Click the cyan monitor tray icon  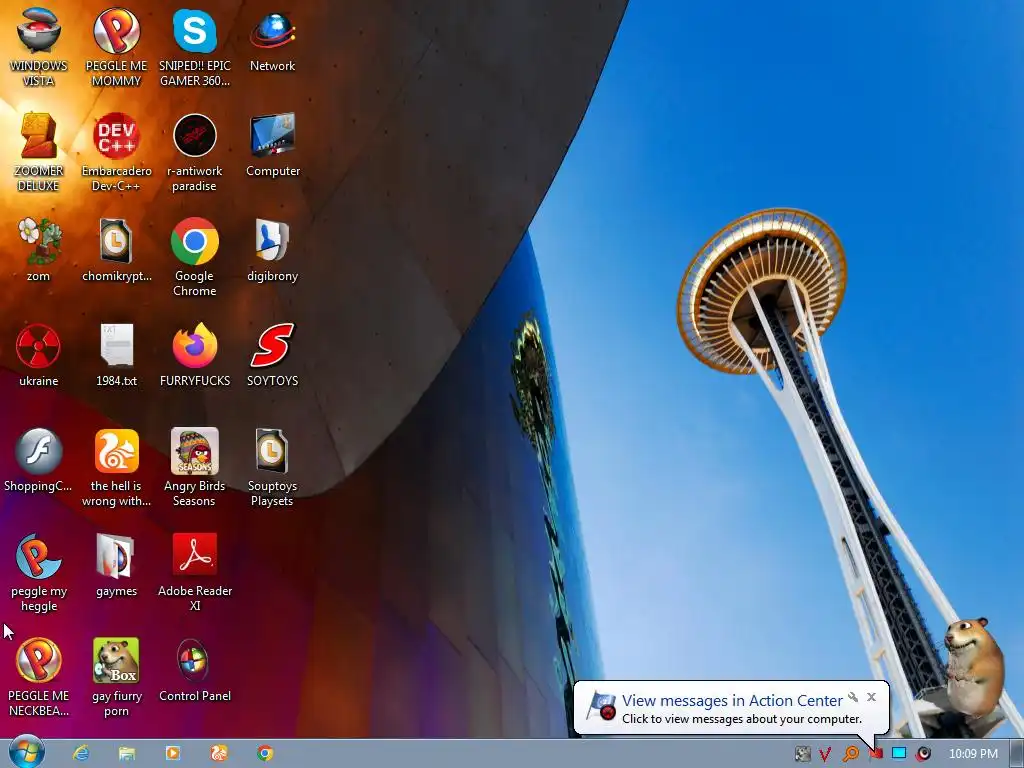pyautogui.click(x=899, y=754)
